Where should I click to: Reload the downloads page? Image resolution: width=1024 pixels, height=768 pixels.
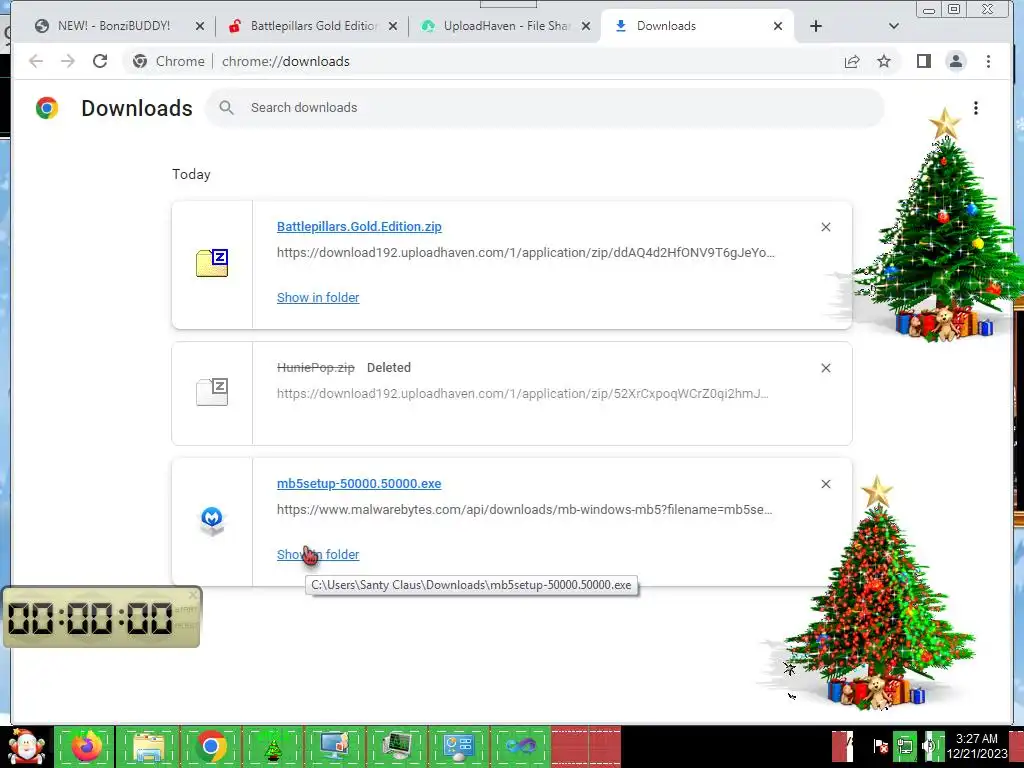point(100,61)
